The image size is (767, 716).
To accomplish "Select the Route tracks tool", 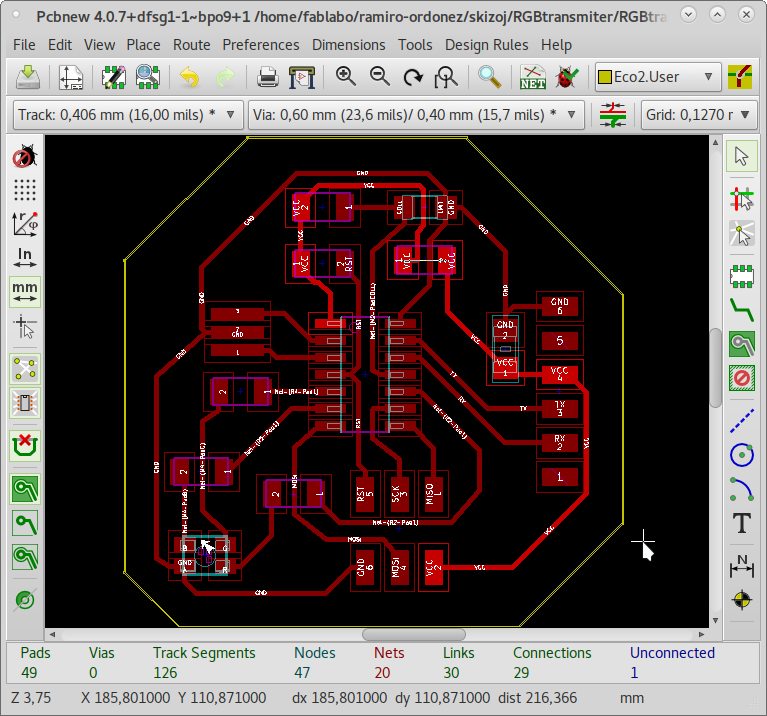I will point(742,310).
